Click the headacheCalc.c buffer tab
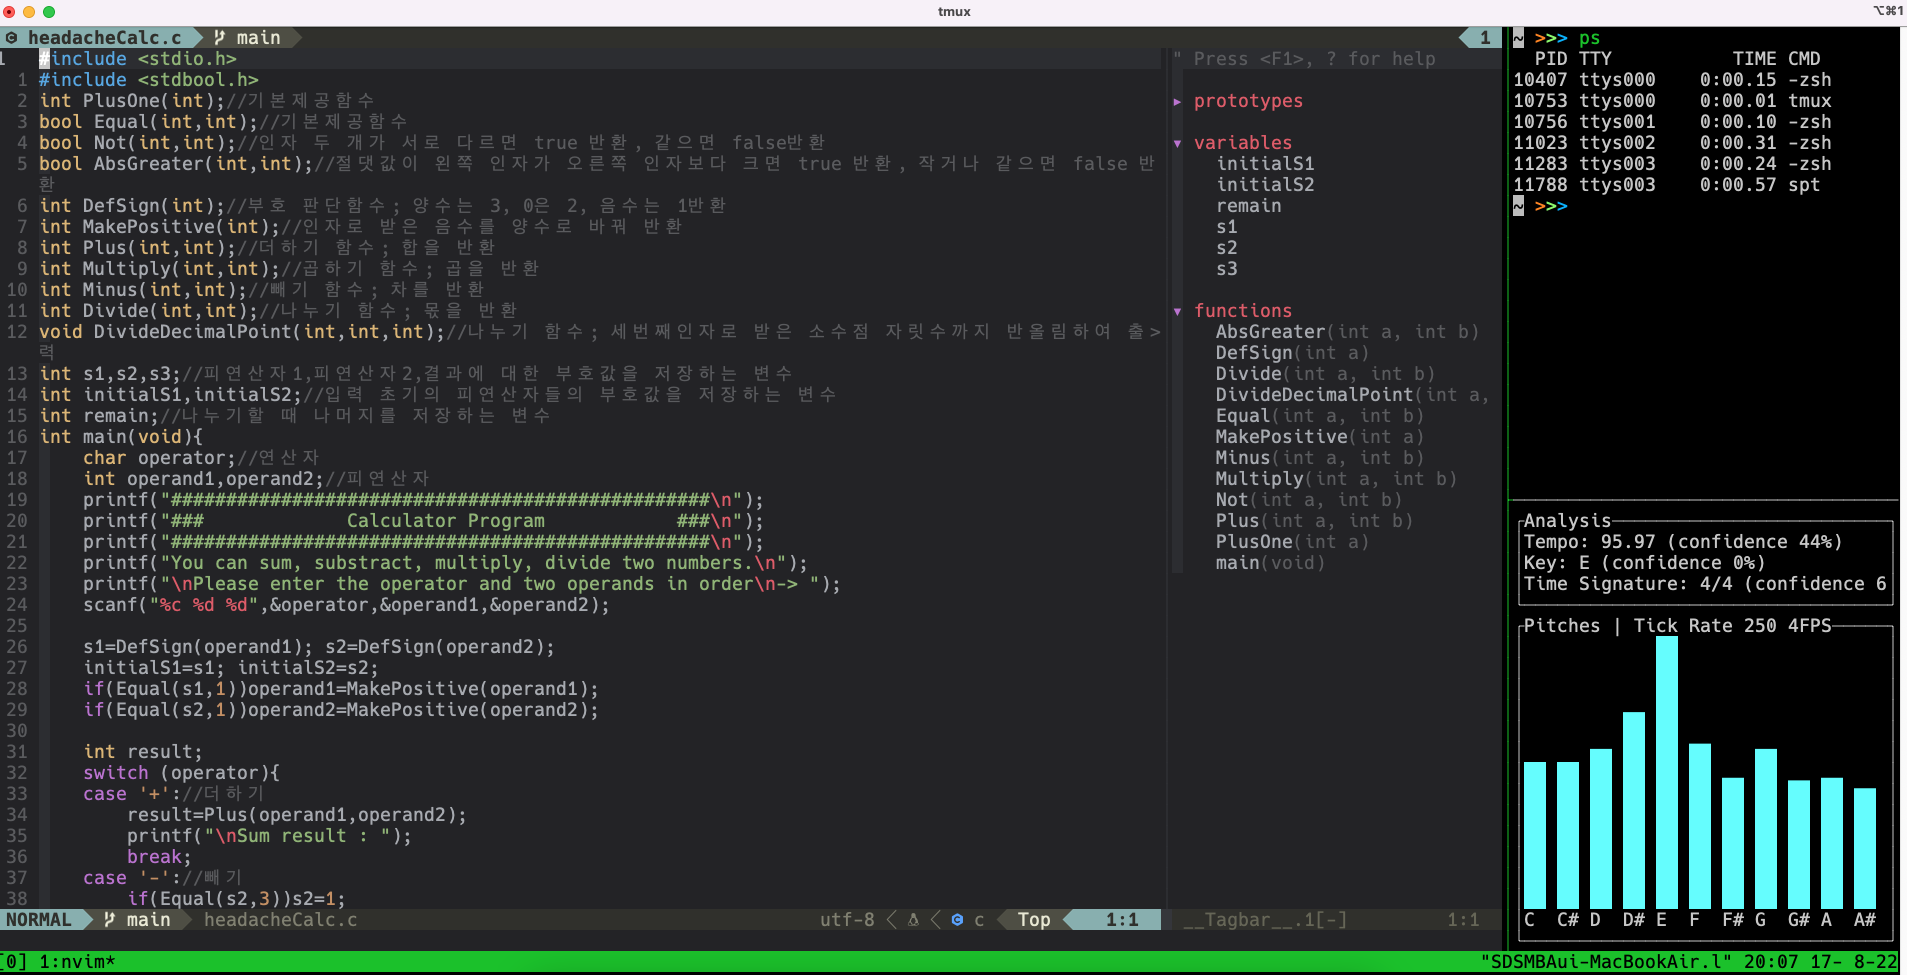This screenshot has width=1907, height=975. (x=104, y=38)
